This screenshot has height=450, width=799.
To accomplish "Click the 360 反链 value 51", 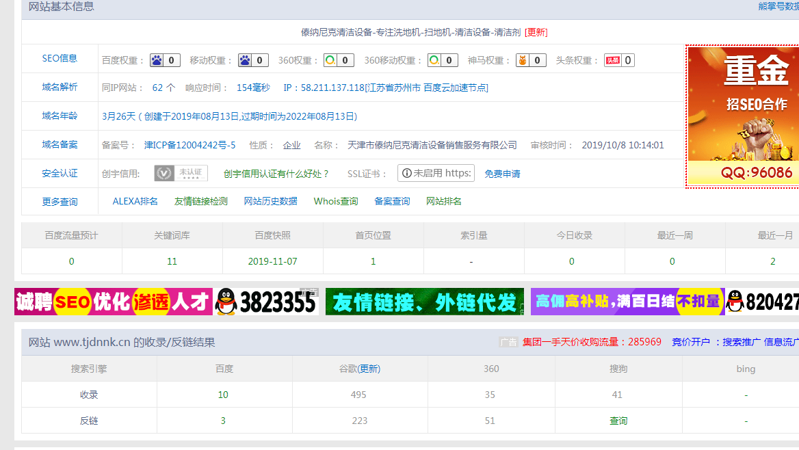I will click(x=490, y=421).
